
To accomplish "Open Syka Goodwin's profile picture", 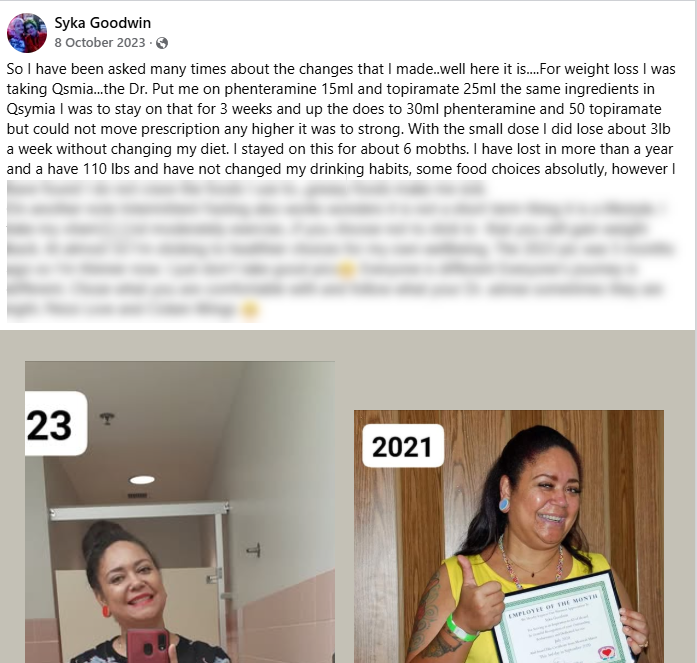I will pos(27,33).
